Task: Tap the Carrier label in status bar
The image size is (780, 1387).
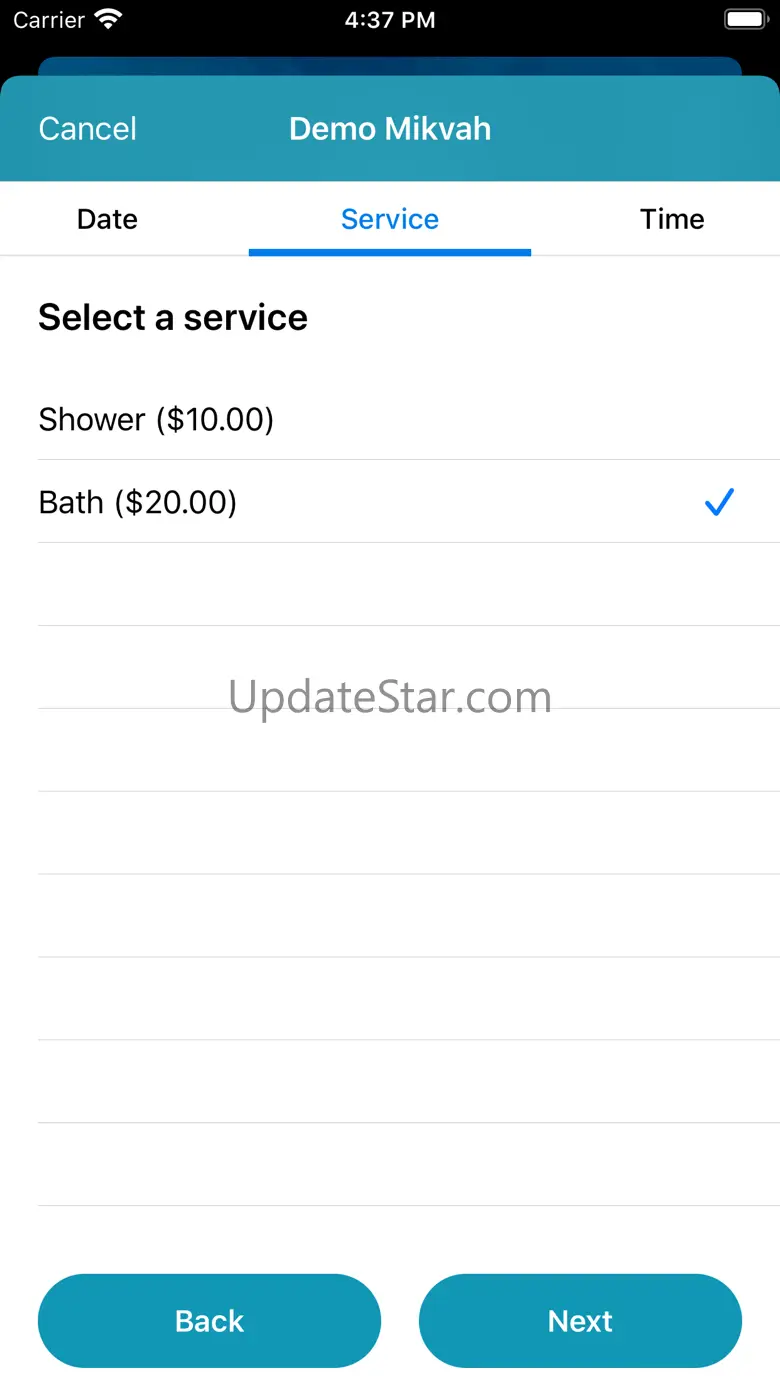Action: click(x=47, y=20)
